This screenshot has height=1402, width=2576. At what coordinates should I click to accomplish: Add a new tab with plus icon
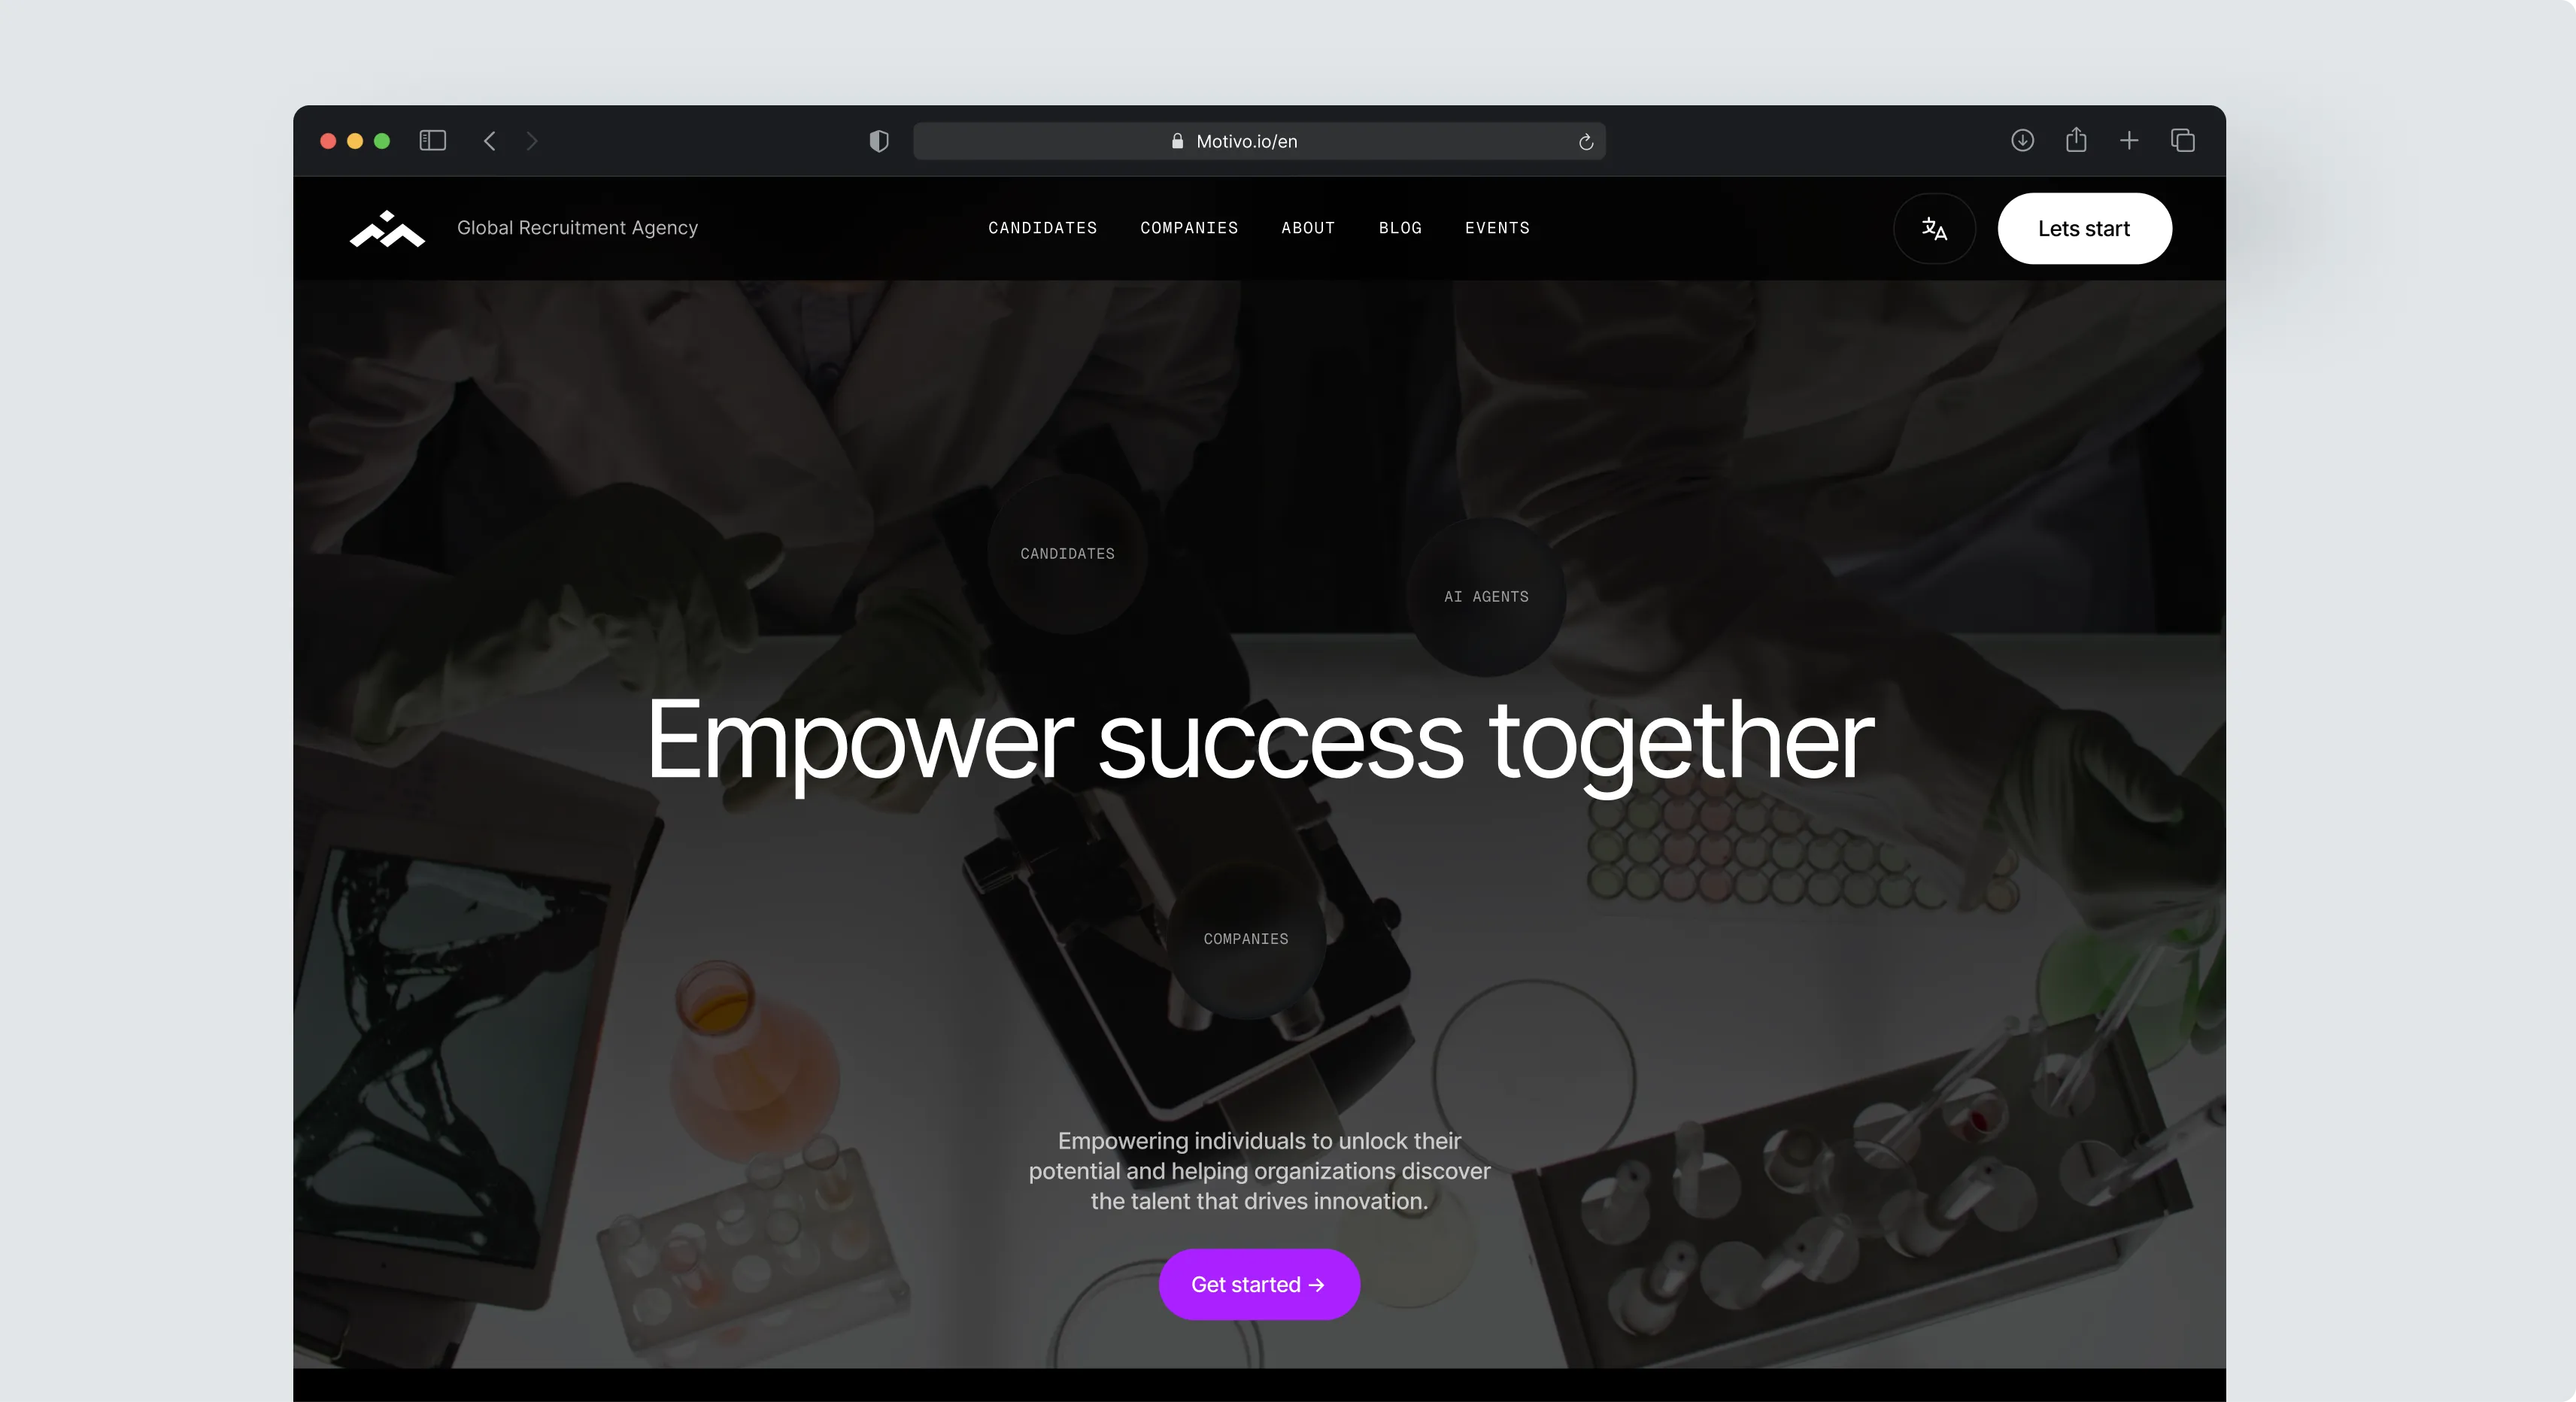tap(2129, 141)
